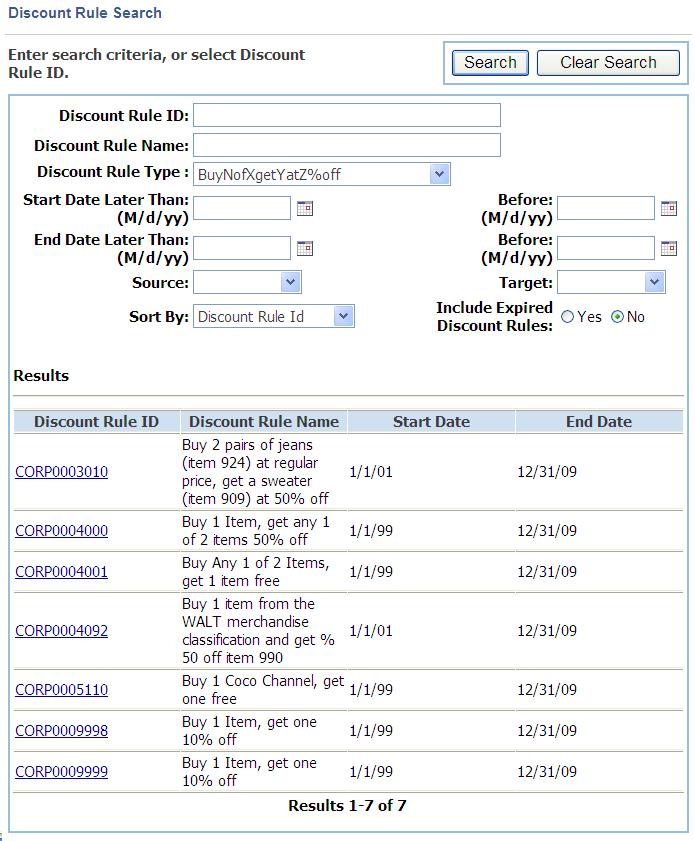
Task: Open discount rule CORP0004092
Action: [62, 631]
